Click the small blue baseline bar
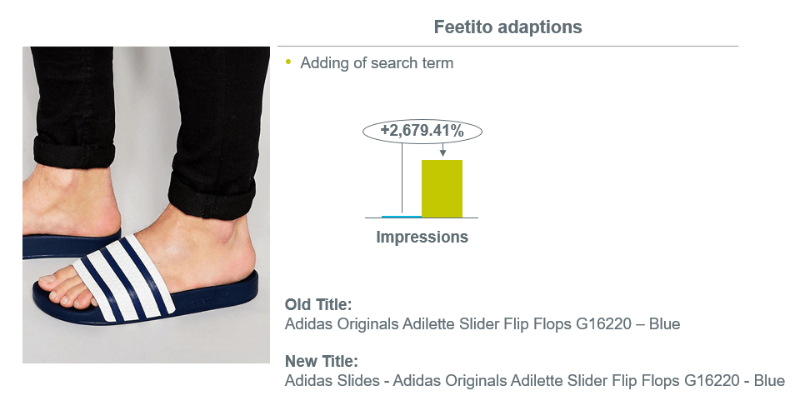This screenshot has height=405, width=800. point(402,217)
